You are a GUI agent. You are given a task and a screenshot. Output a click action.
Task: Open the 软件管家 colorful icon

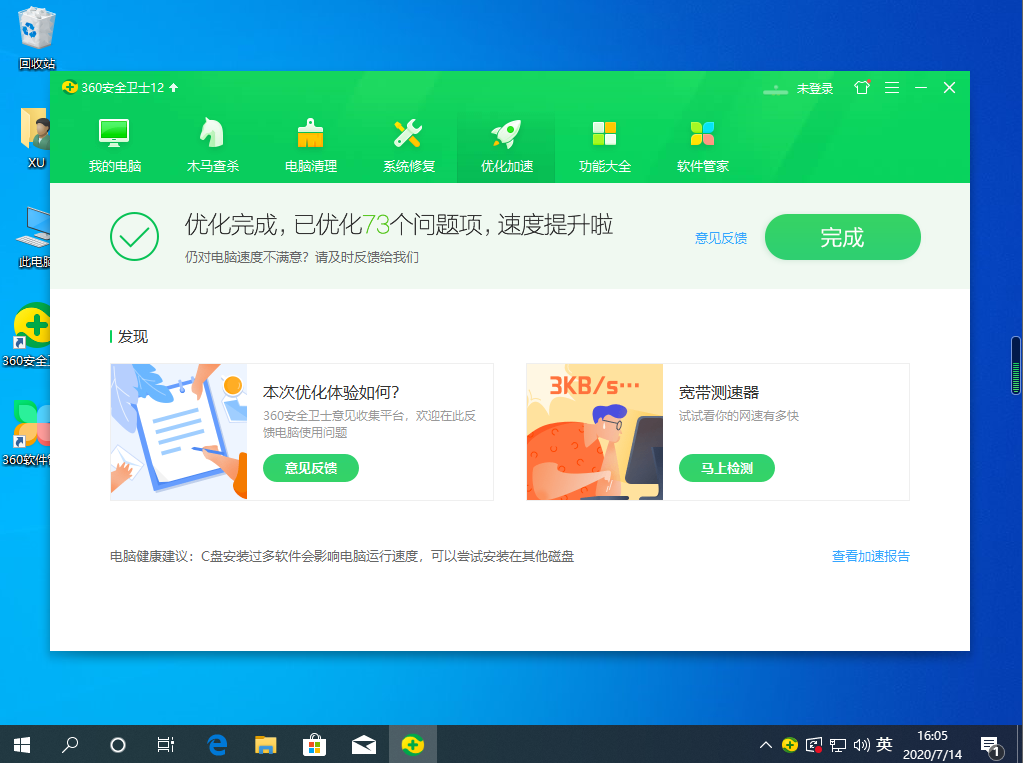click(x=702, y=134)
